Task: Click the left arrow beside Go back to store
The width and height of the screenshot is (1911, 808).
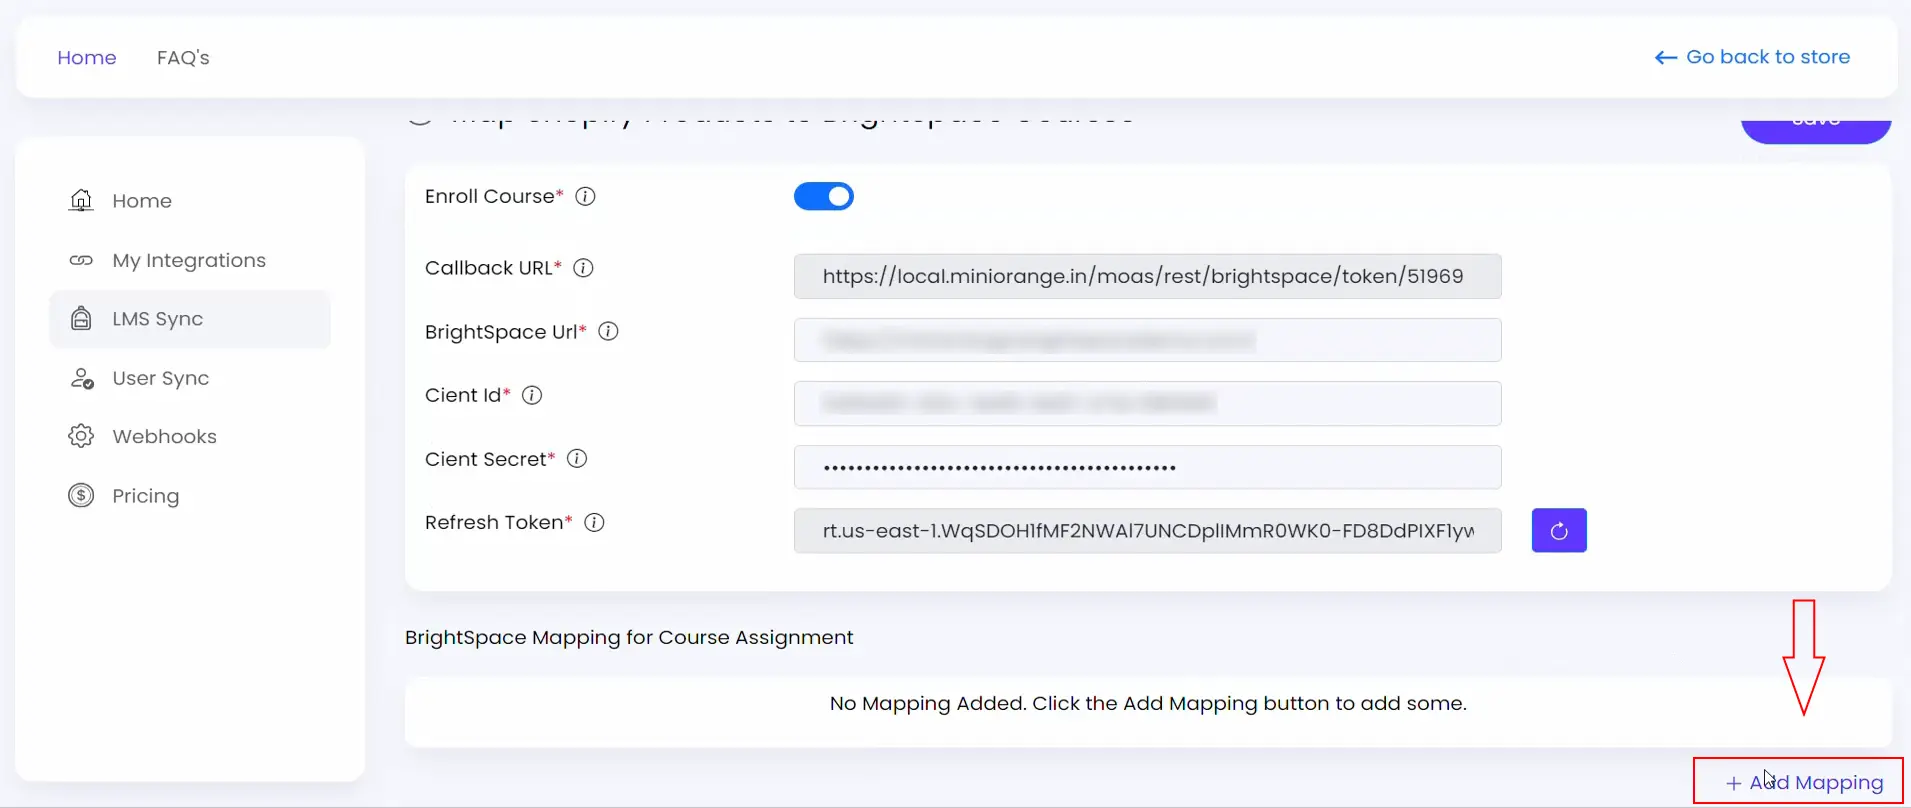Action: coord(1666,58)
